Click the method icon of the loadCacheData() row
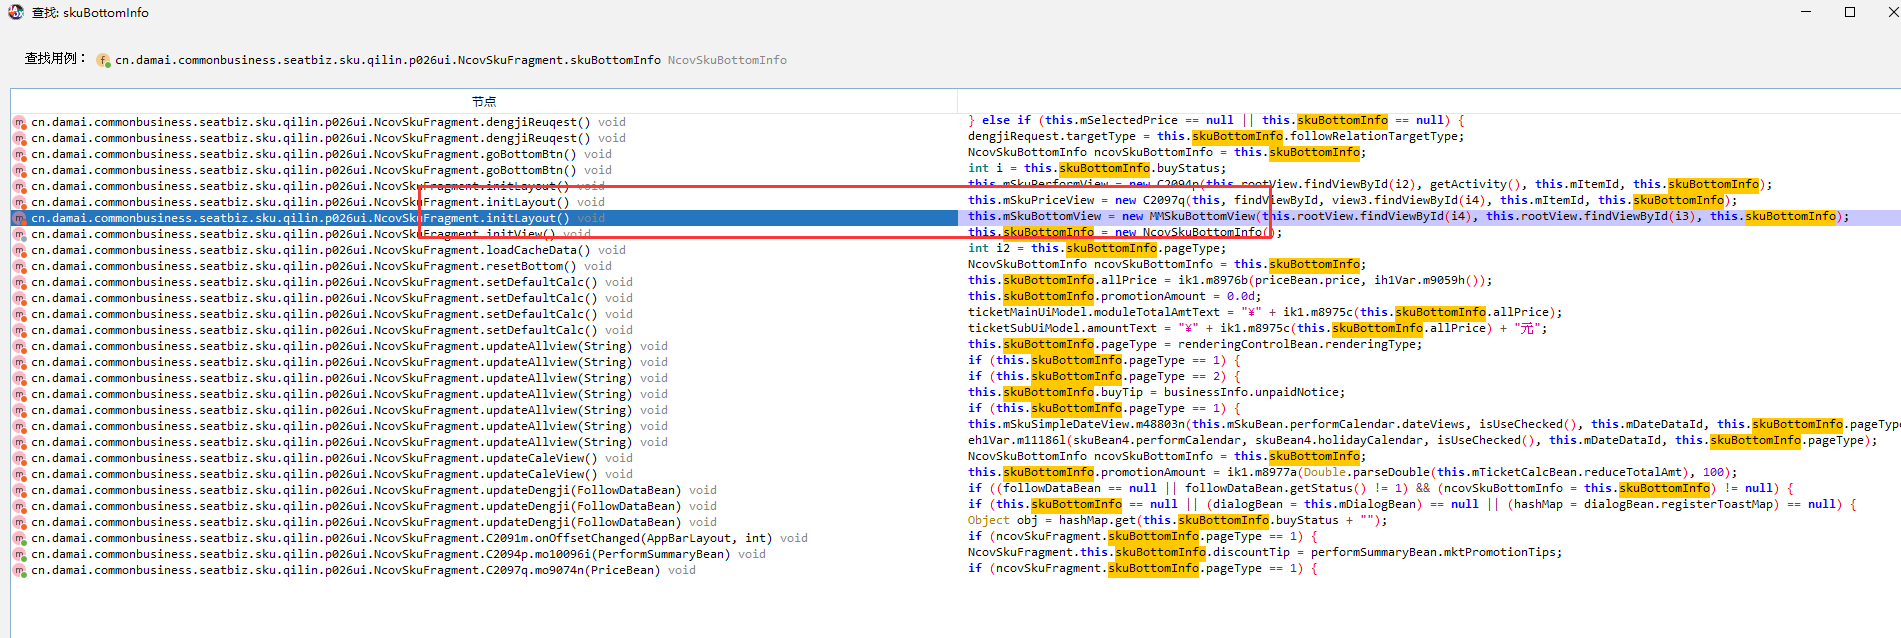The width and height of the screenshot is (1901, 638). [x=19, y=251]
